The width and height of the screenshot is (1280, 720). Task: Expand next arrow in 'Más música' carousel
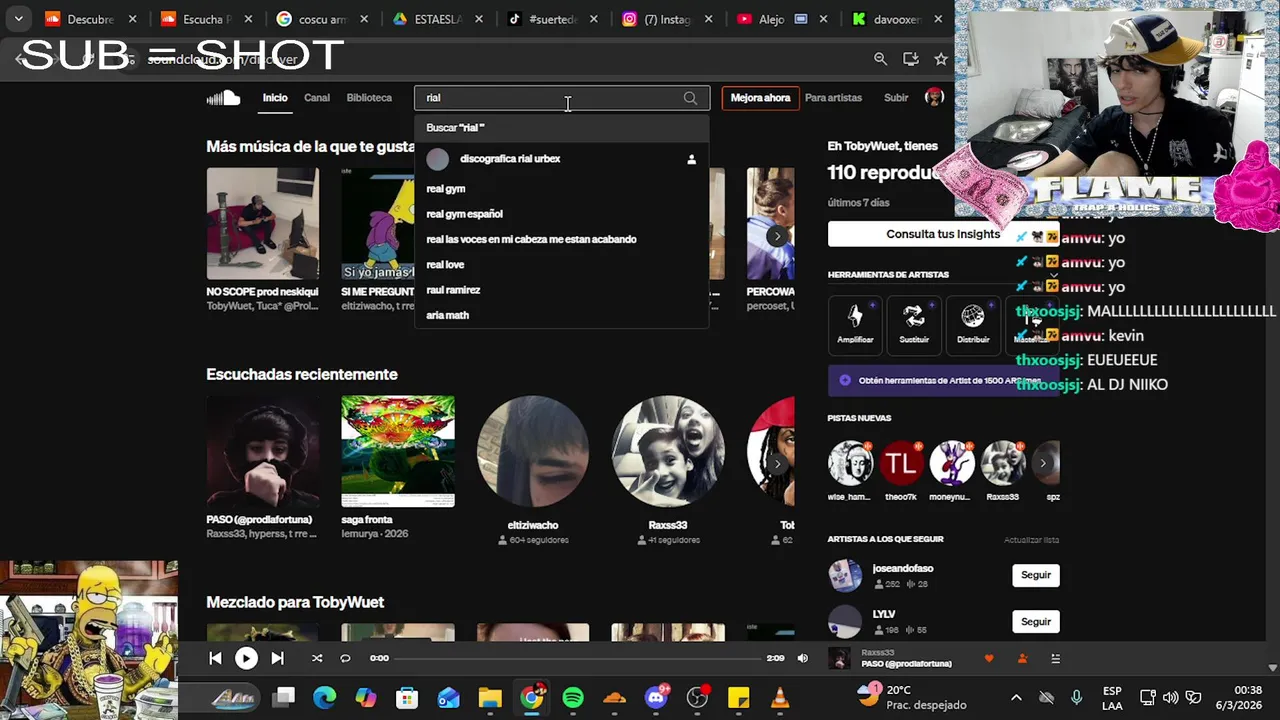(x=777, y=237)
